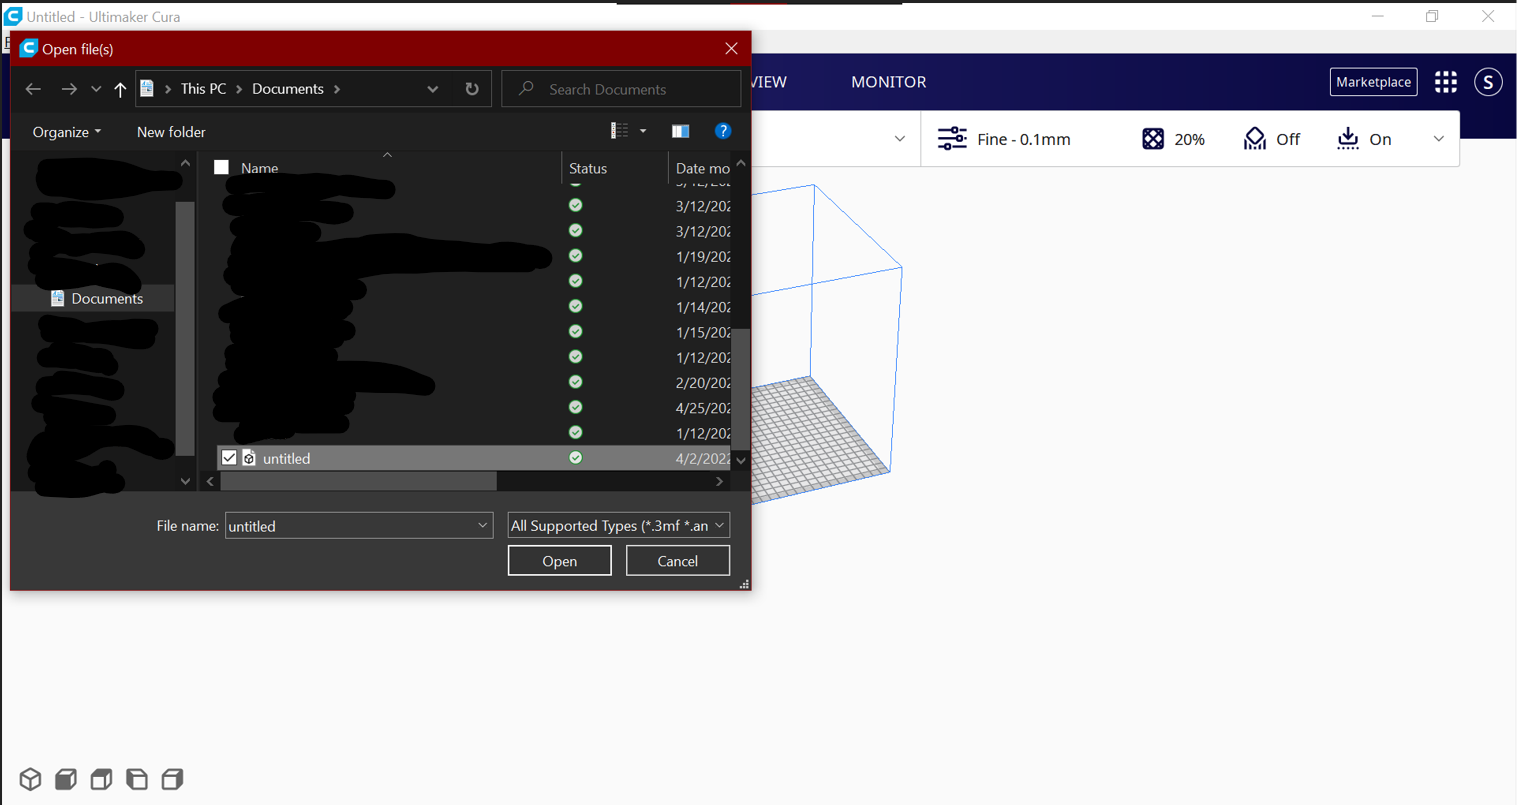Open the Marketplace
1517x805 pixels.
coord(1373,82)
